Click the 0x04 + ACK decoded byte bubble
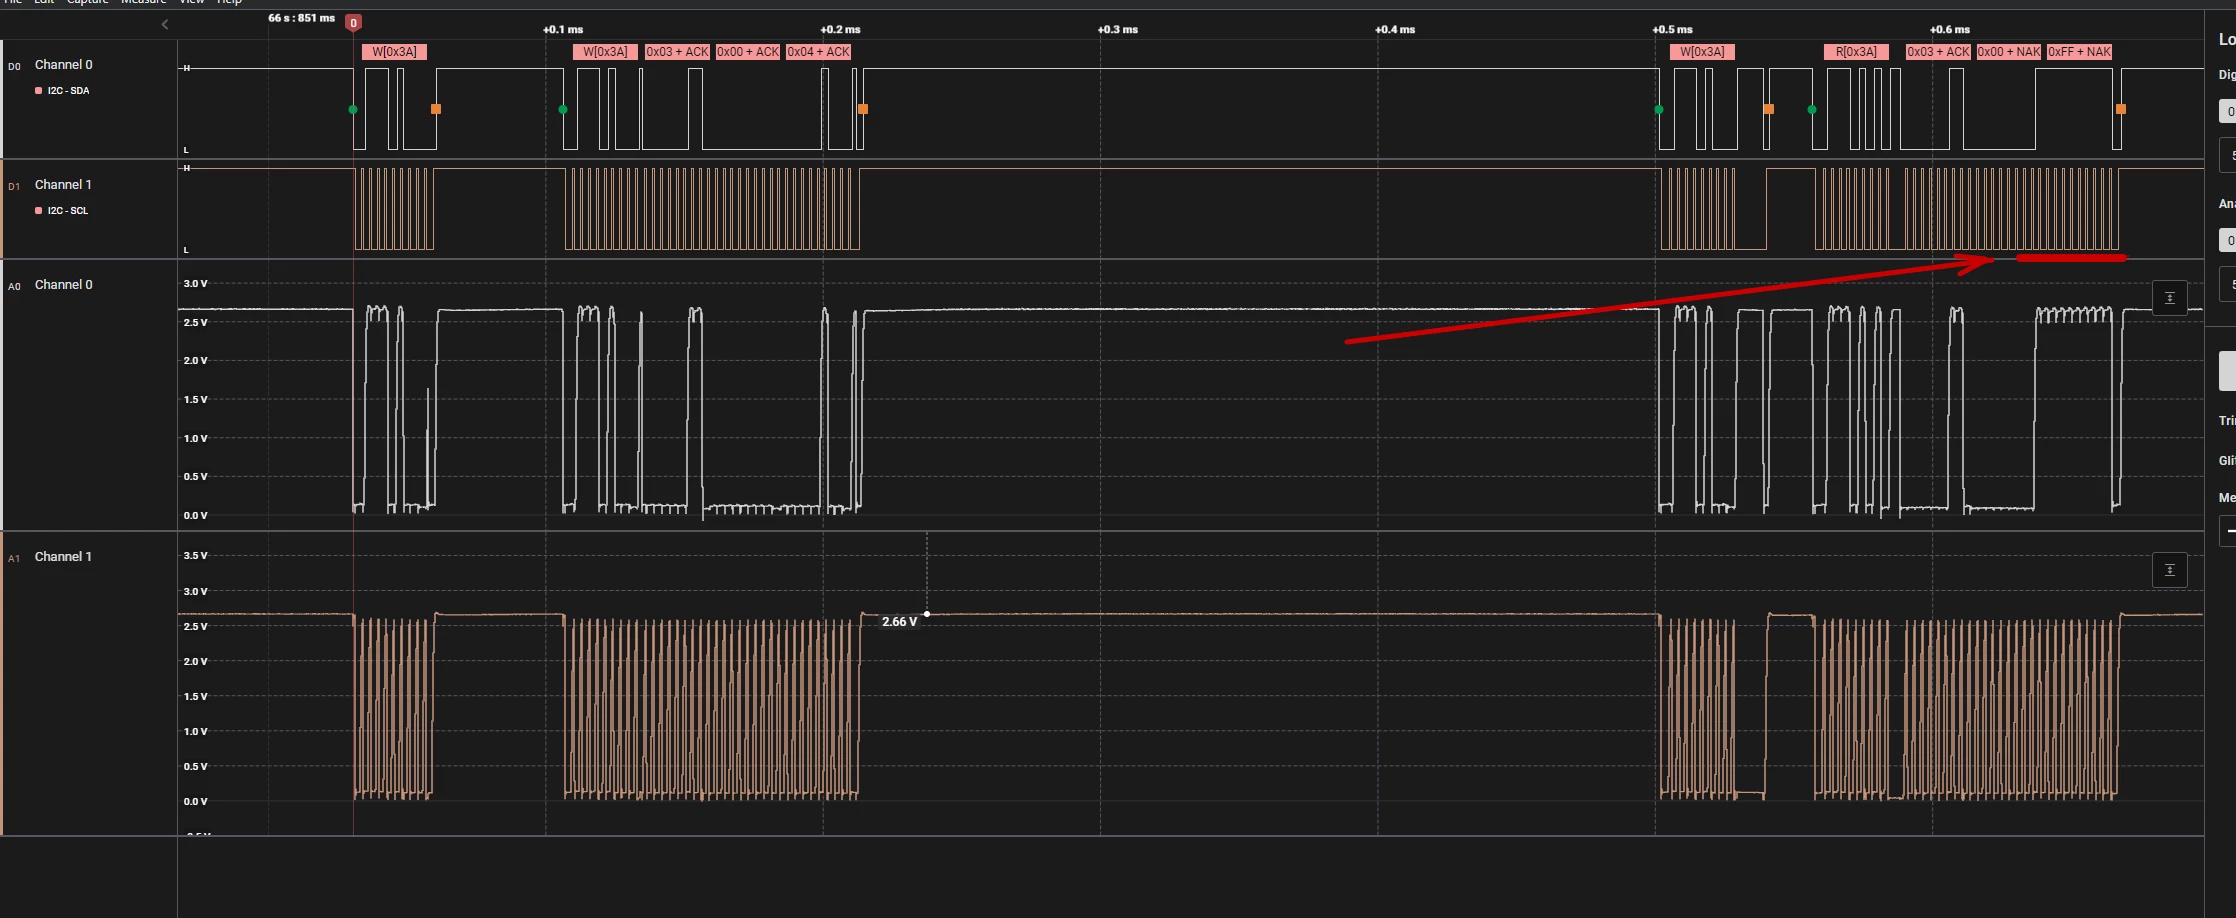This screenshot has width=2236, height=918. coord(818,52)
